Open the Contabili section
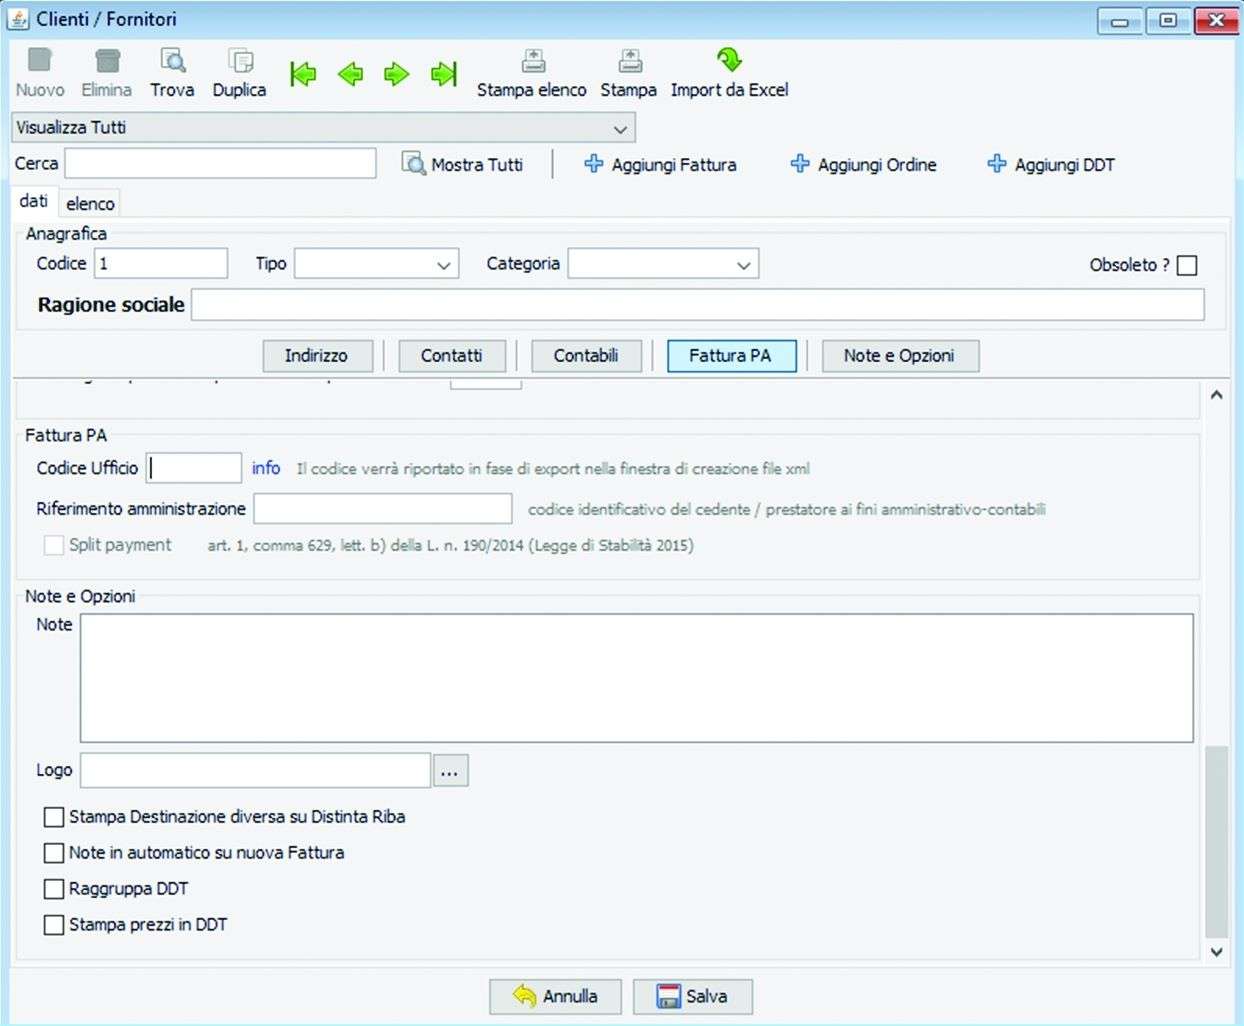This screenshot has height=1026, width=1244. click(x=586, y=356)
